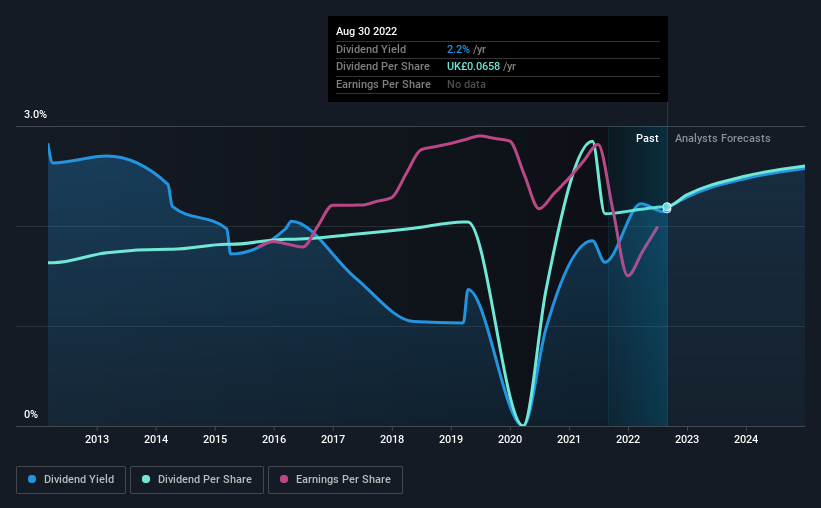Click the pink dot in Earnings Per Share legend
This screenshot has width=821, height=508.
click(x=284, y=479)
